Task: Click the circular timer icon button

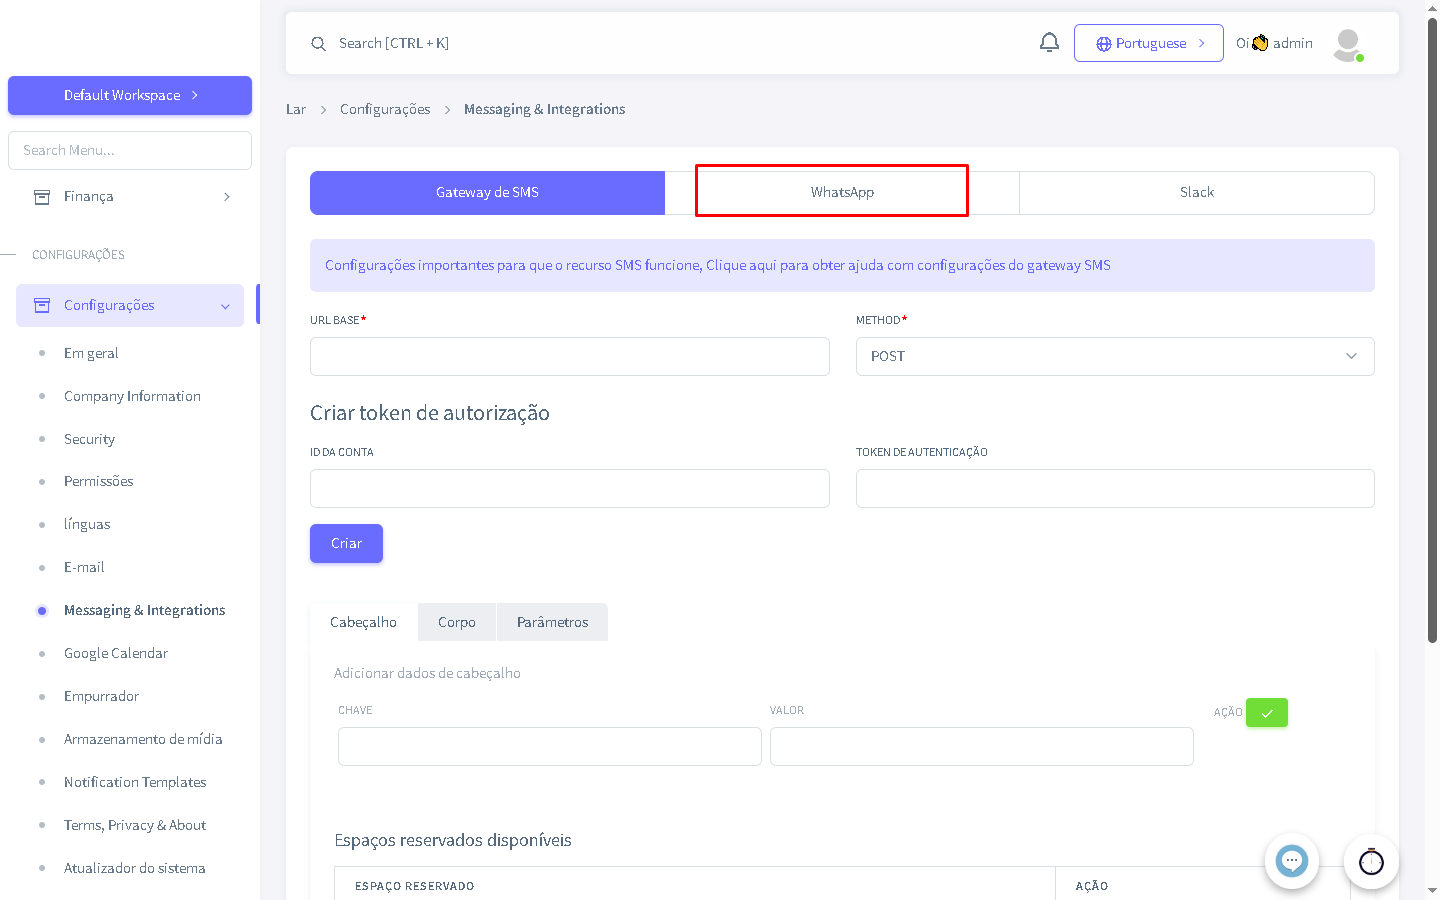Action: point(1371,861)
